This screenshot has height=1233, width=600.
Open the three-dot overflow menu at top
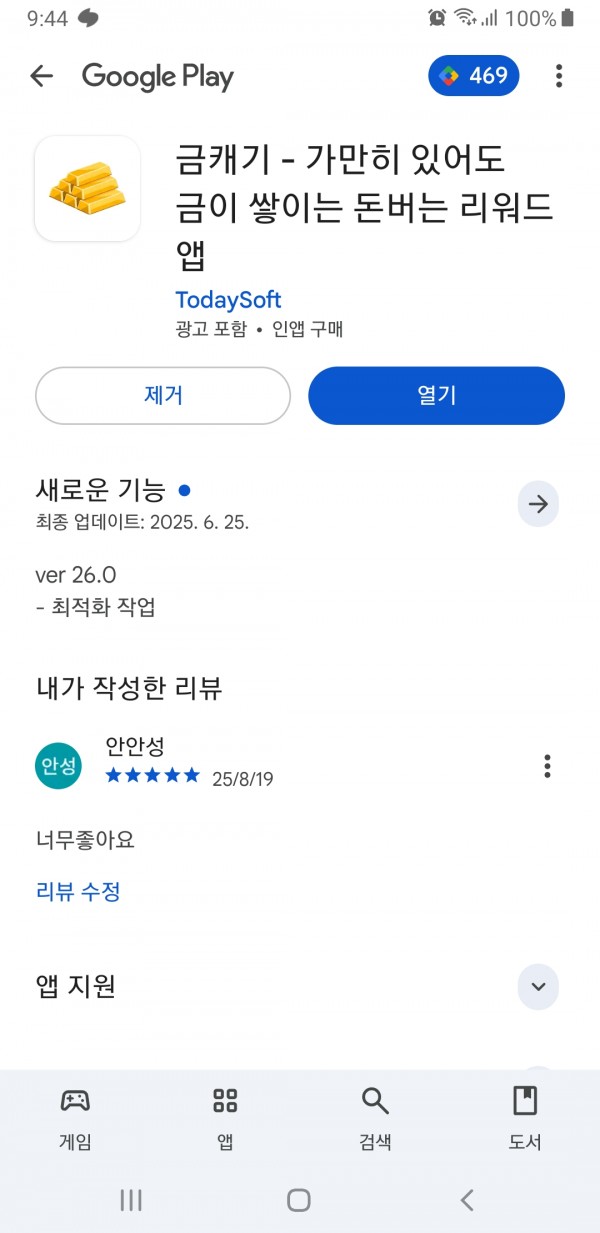coord(559,76)
